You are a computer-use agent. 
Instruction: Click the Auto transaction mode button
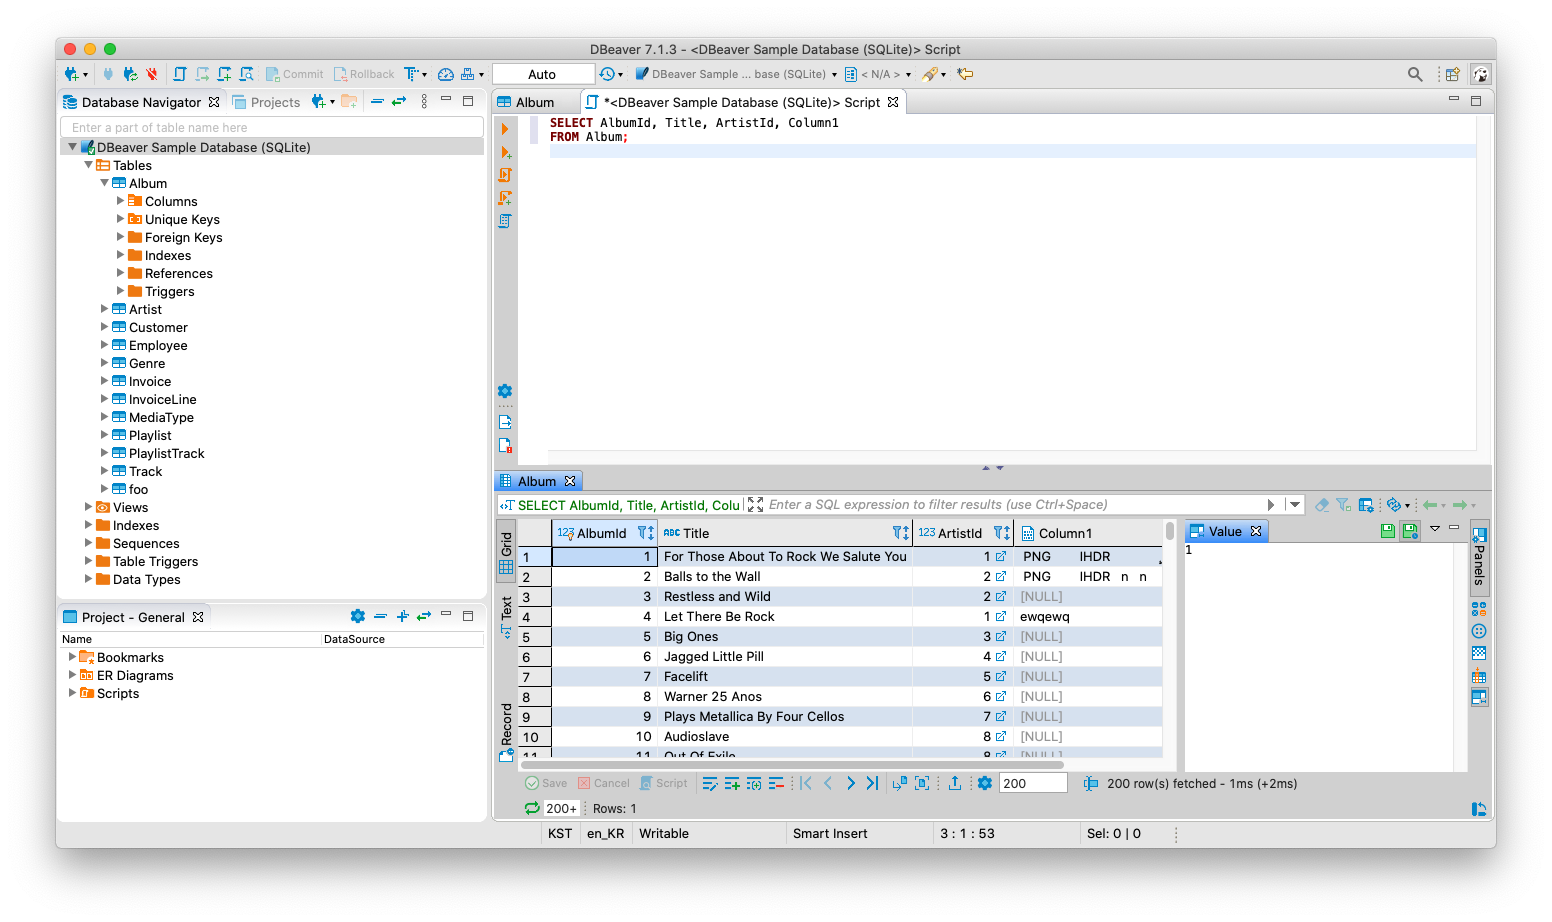[x=543, y=74]
